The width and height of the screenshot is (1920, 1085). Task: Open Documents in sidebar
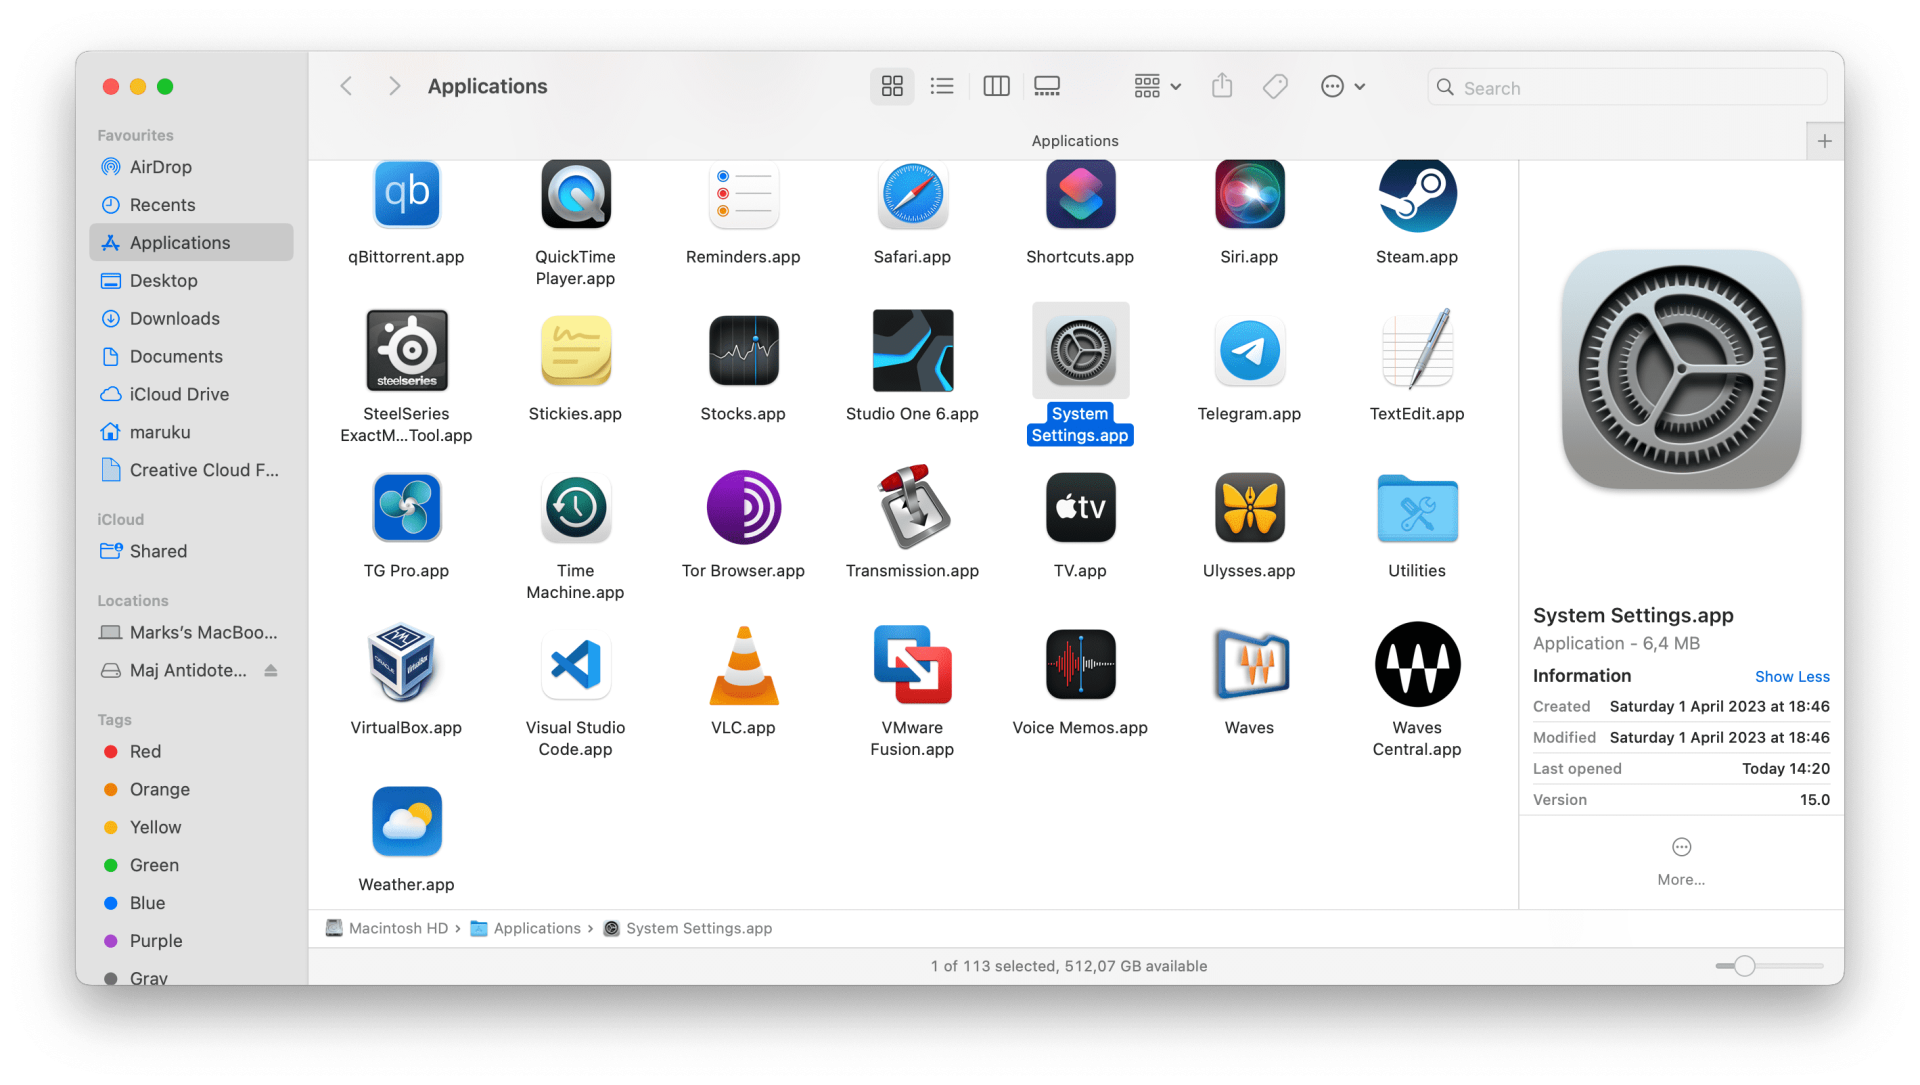click(191, 357)
